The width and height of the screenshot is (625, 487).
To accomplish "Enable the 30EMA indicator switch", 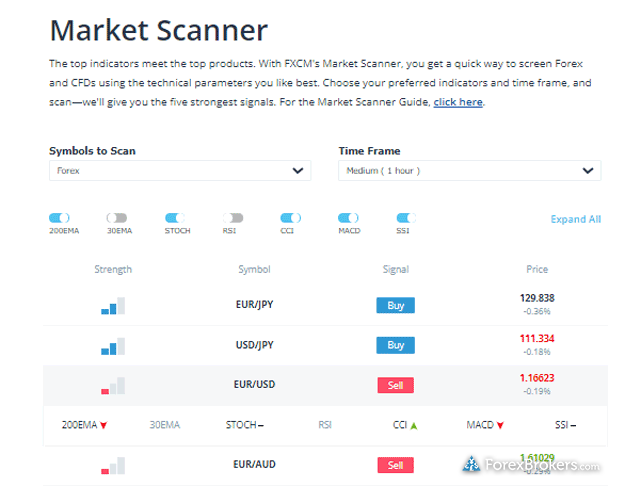I will click(117, 218).
